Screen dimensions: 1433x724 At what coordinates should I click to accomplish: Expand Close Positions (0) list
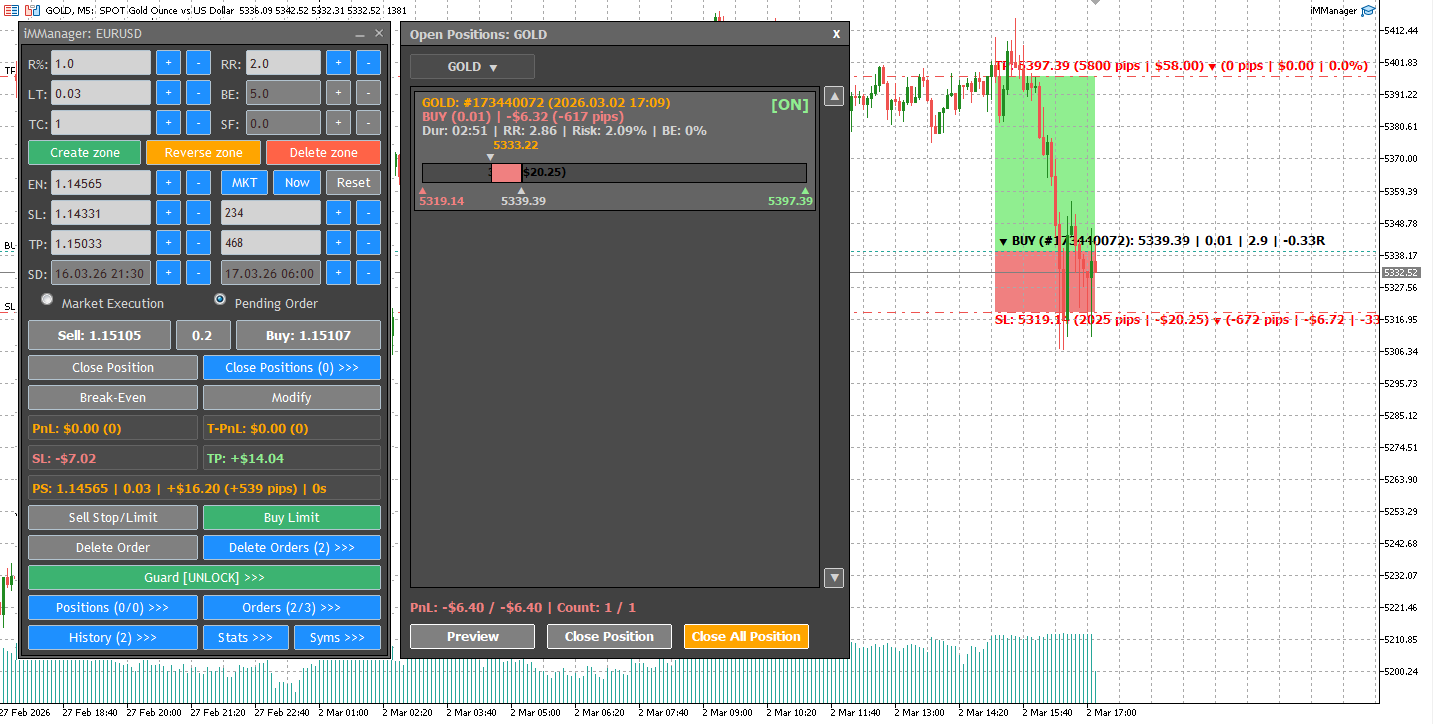pyautogui.click(x=292, y=367)
